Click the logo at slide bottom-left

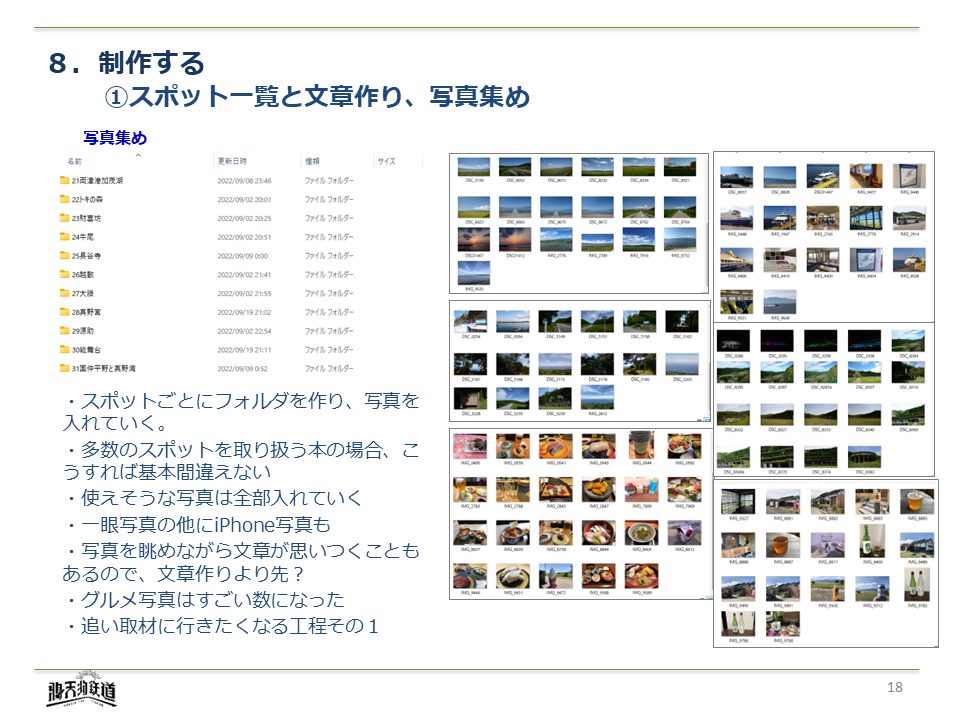point(81,693)
